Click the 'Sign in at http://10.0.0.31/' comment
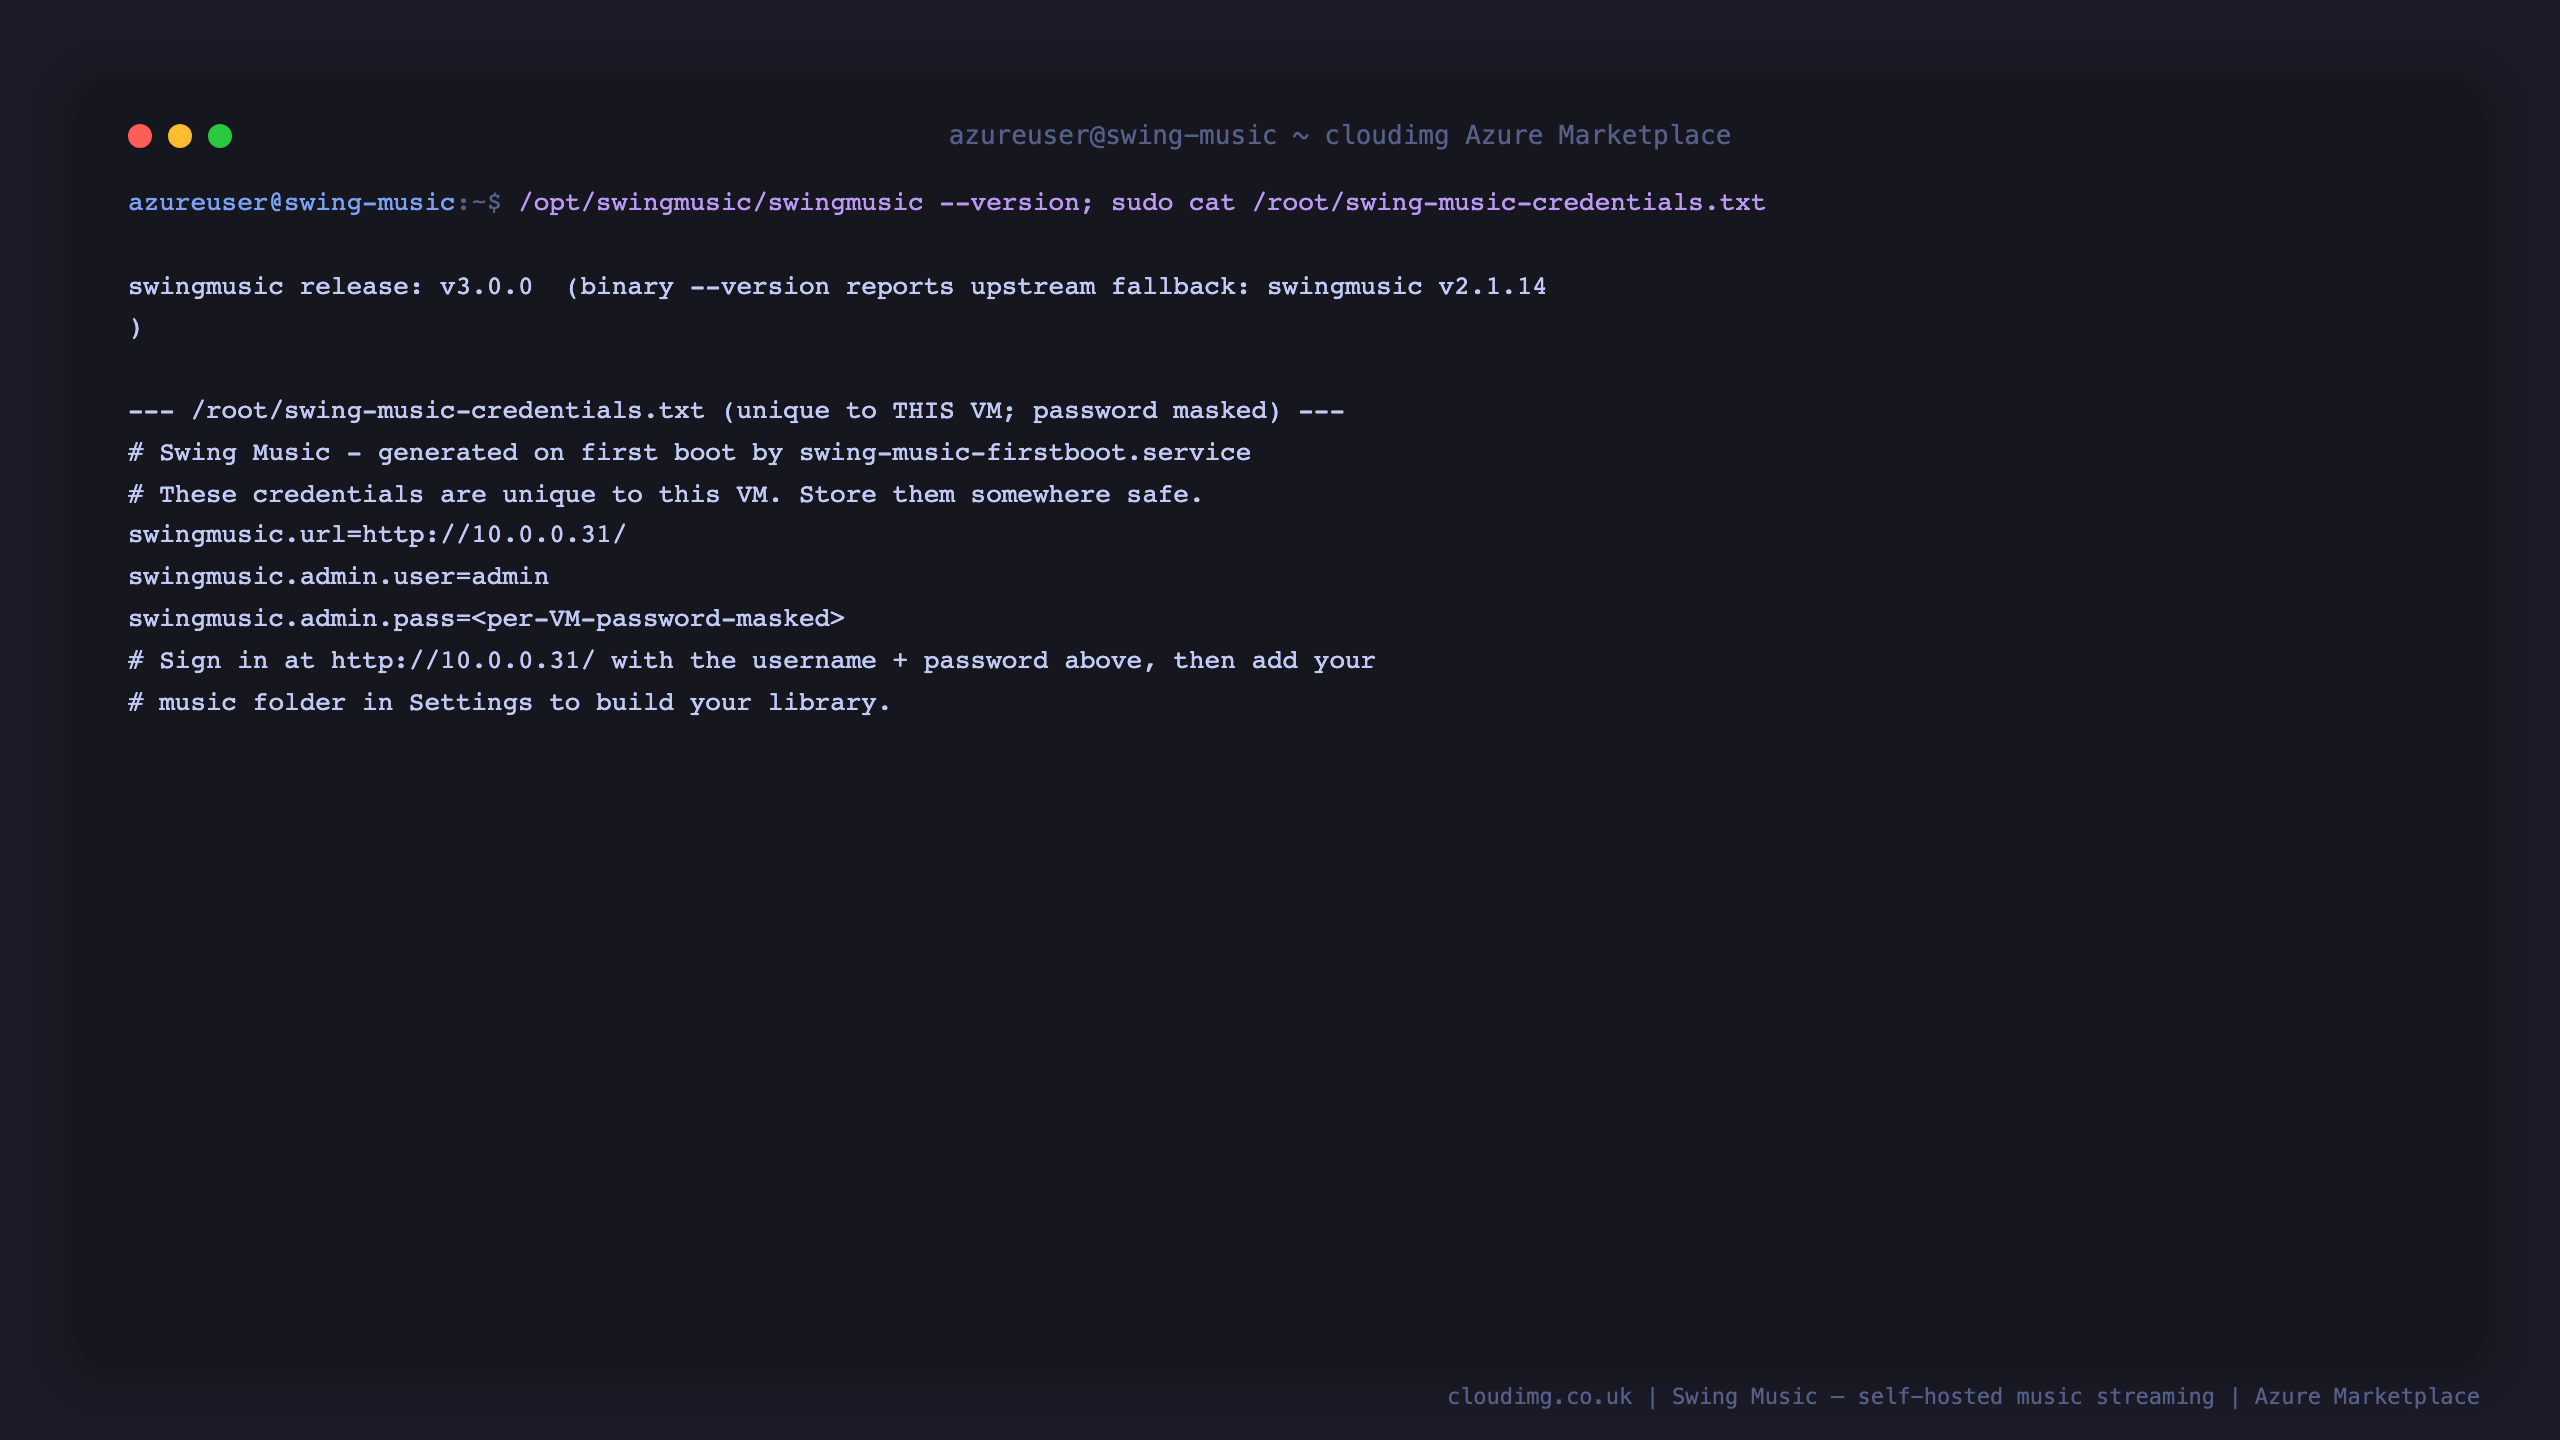 (x=751, y=661)
